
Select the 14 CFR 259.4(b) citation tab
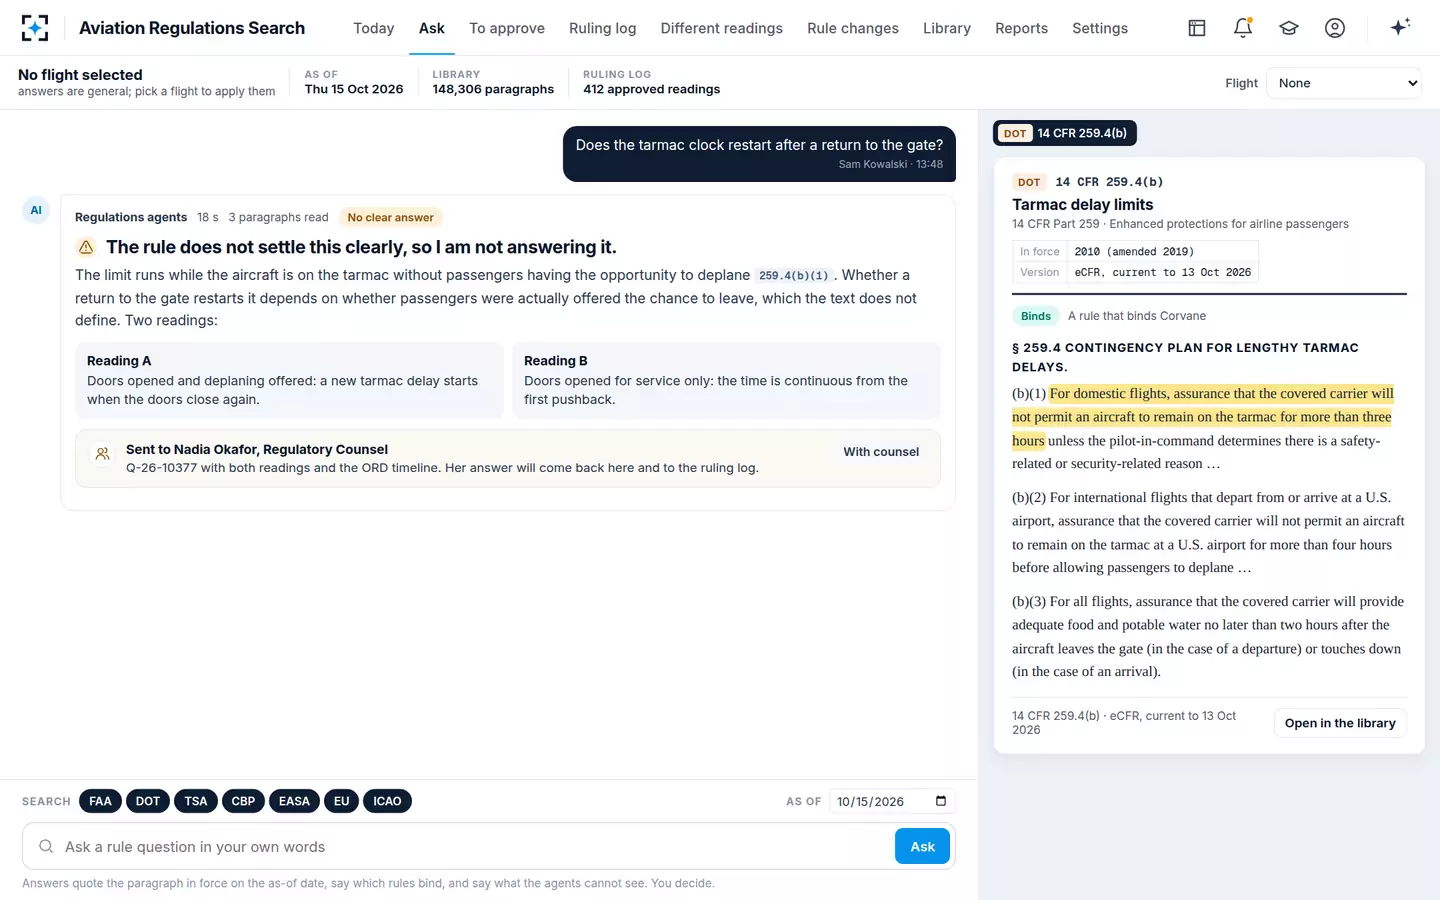point(1065,133)
